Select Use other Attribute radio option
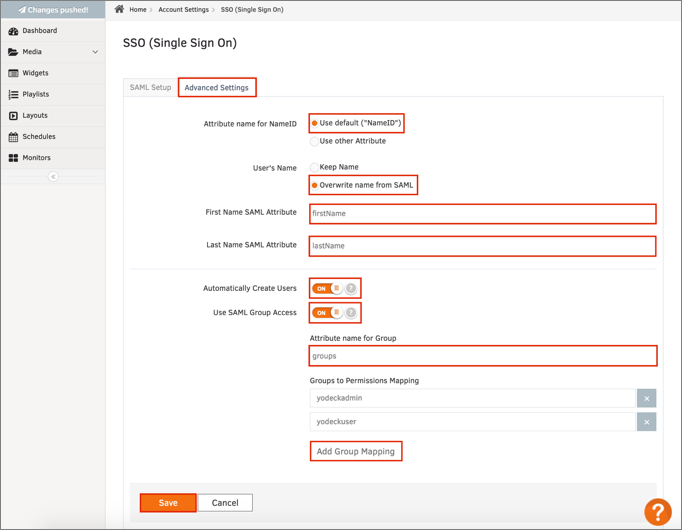The width and height of the screenshot is (682, 530). (x=314, y=141)
